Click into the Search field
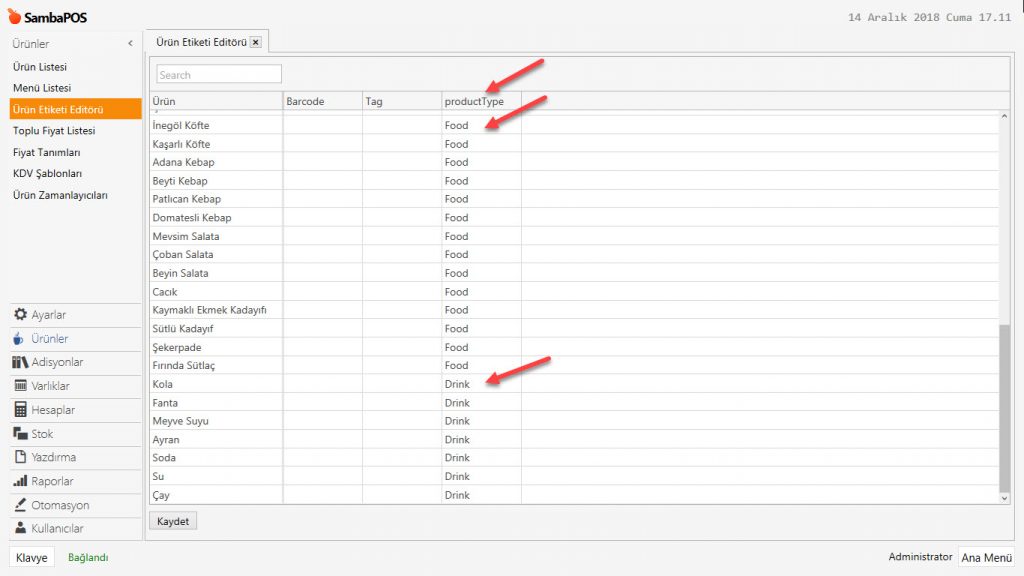 coord(219,75)
